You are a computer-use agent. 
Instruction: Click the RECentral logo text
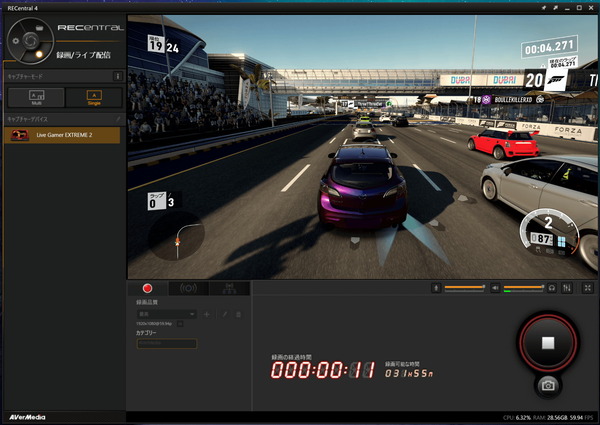tap(91, 28)
